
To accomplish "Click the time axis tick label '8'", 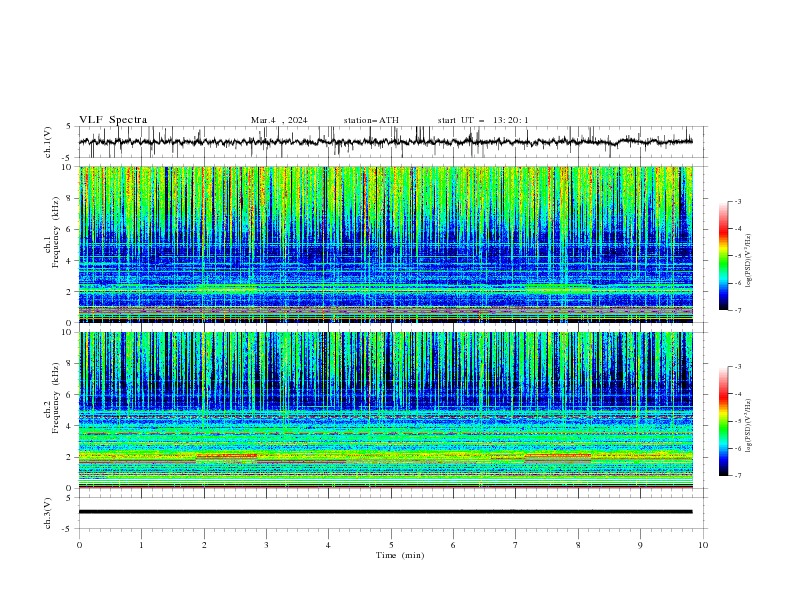I will coord(578,545).
